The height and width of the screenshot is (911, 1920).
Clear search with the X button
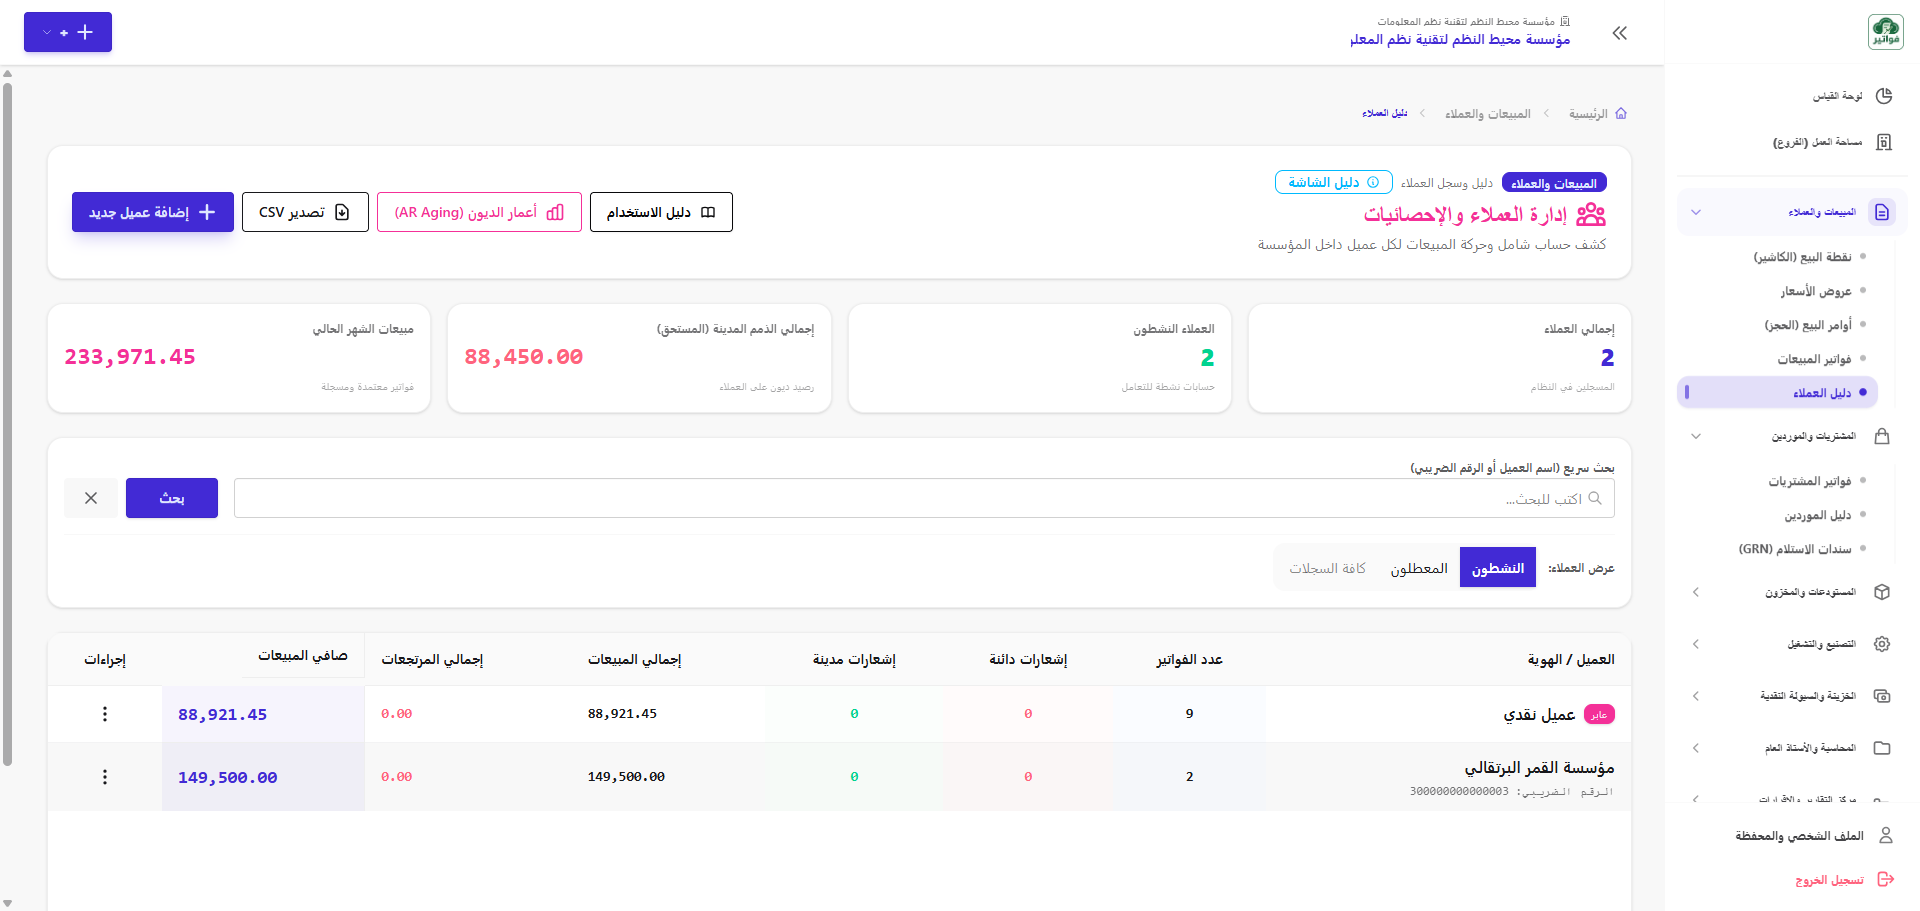[x=91, y=498]
